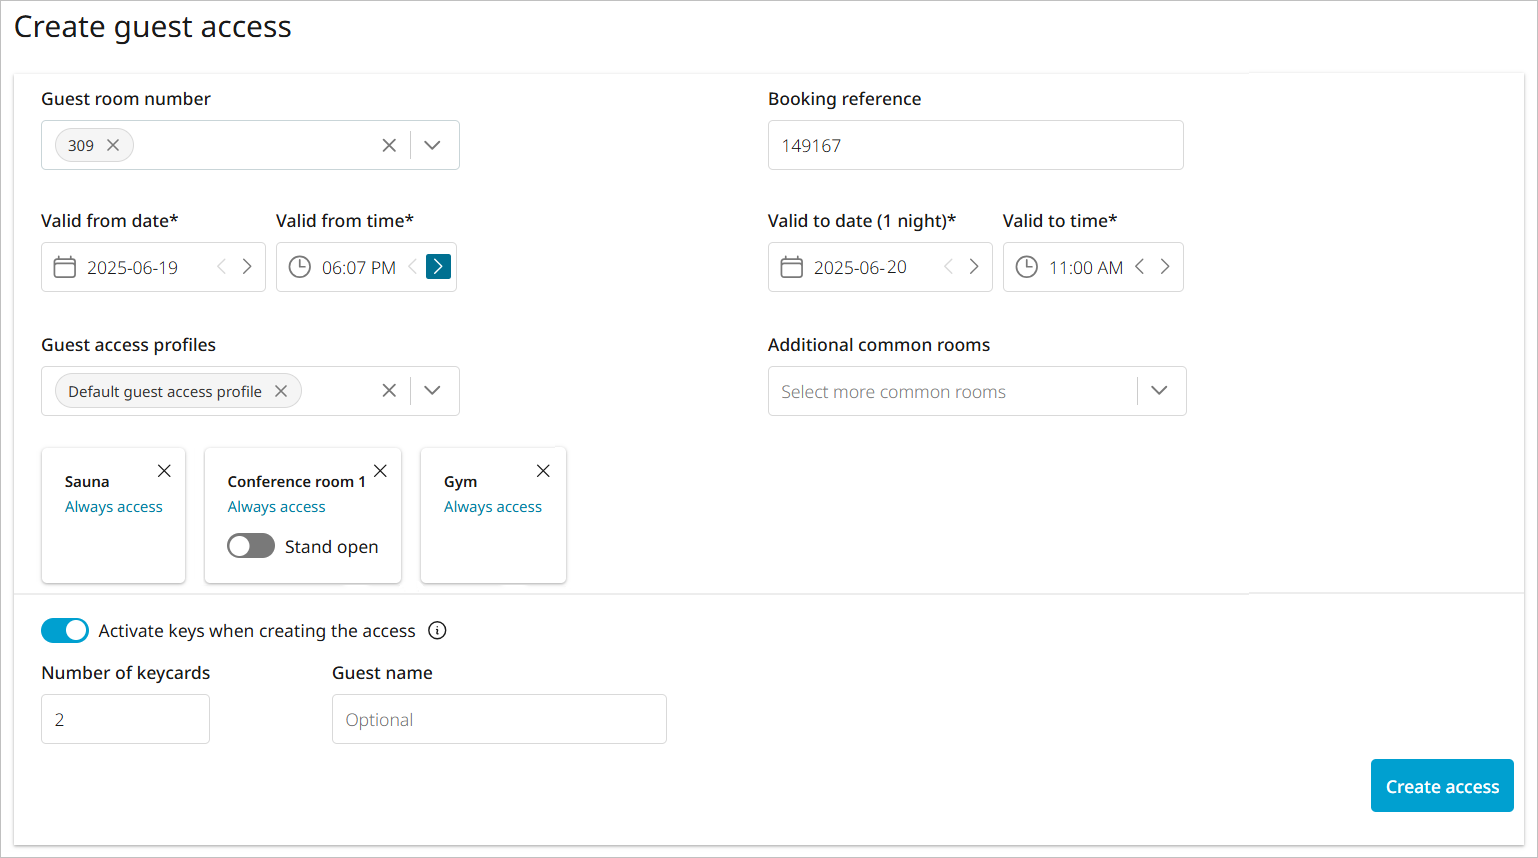Disable Activate keys when creating the access
Viewport: 1538px width, 858px height.
pyautogui.click(x=65, y=630)
